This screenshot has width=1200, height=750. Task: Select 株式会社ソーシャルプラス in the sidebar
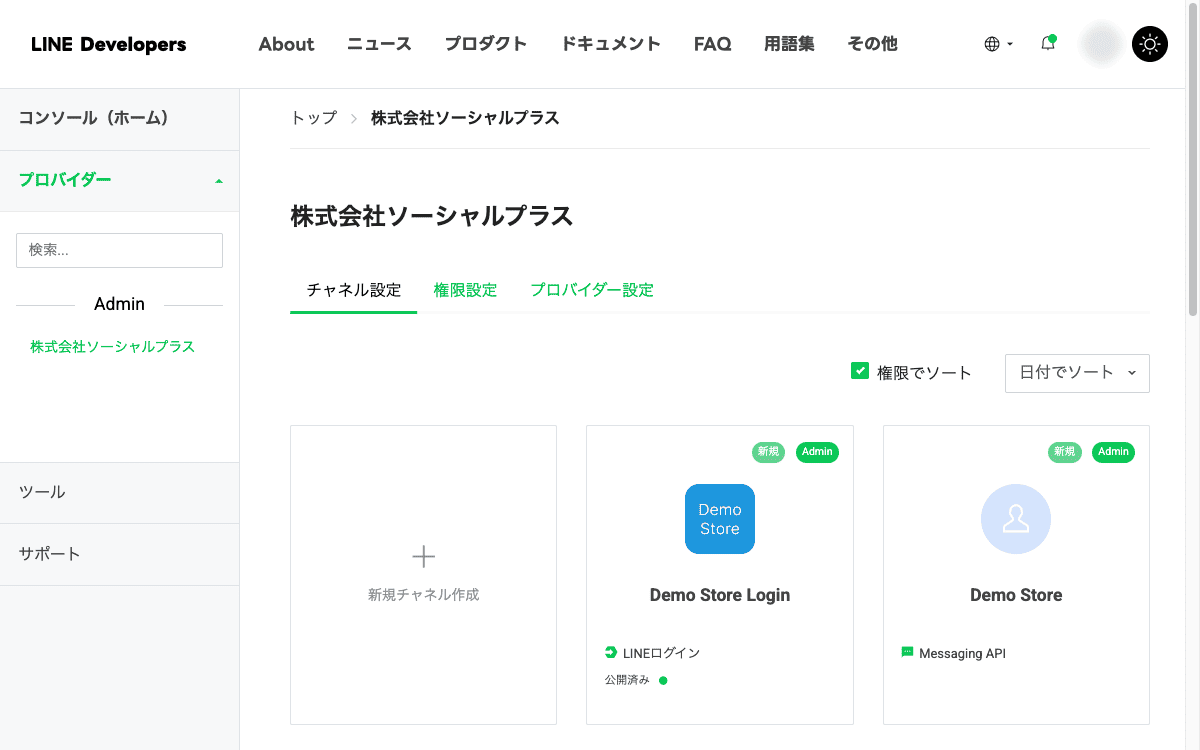pos(112,347)
